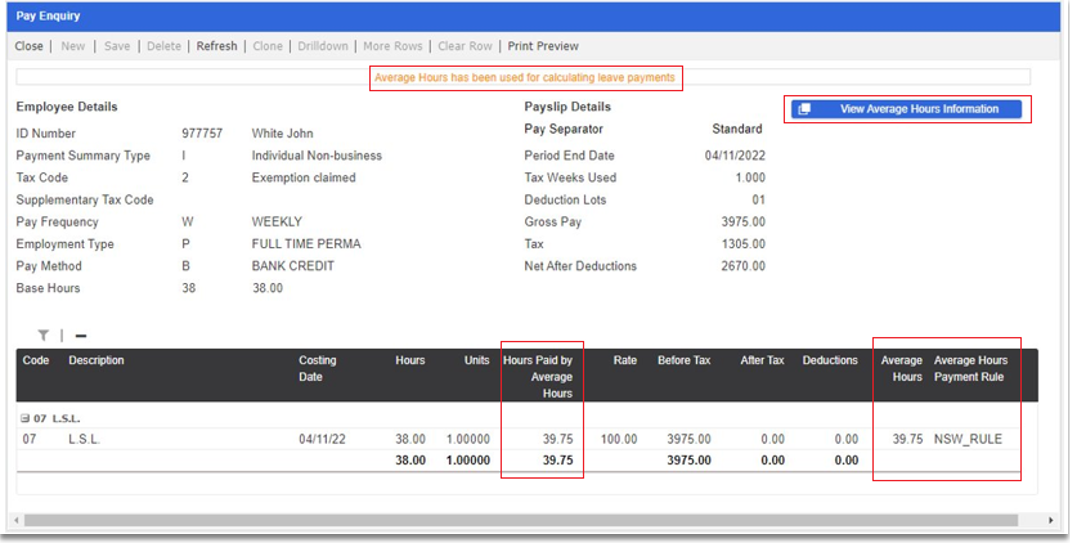Click the Gross Pay value 3975.00
The image size is (1070, 543).
click(x=743, y=222)
